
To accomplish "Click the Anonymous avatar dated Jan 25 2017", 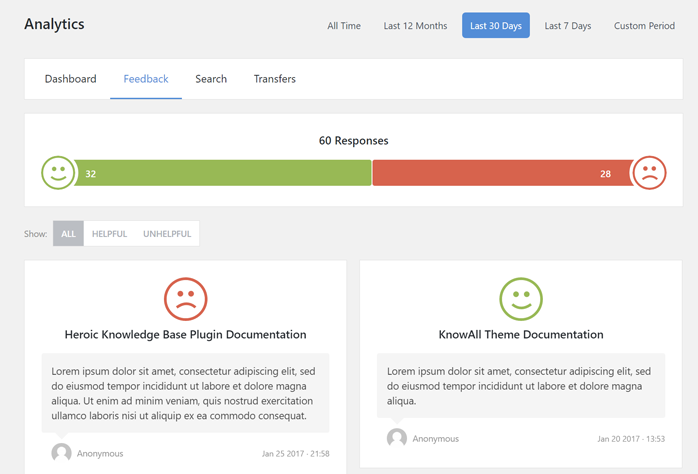I will pyautogui.click(x=61, y=453).
